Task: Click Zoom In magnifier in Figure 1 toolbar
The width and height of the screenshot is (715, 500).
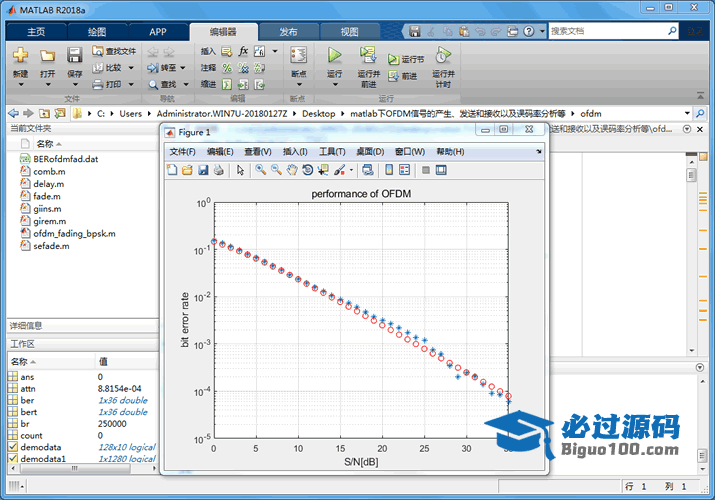Action: (x=260, y=170)
